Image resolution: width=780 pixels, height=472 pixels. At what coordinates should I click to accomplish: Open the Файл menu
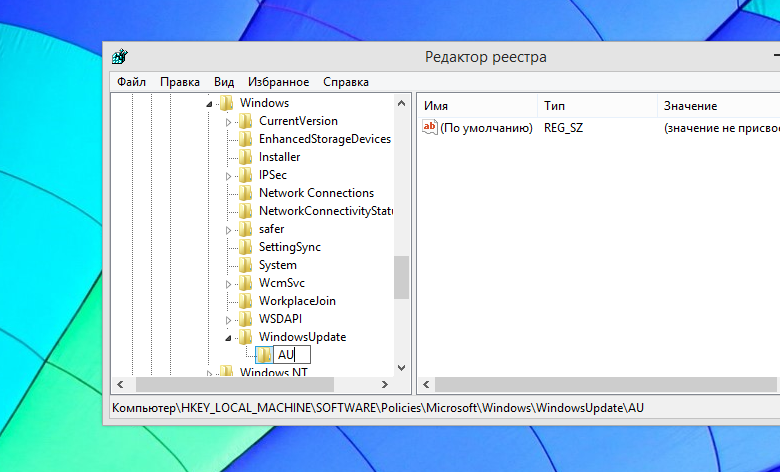pyautogui.click(x=131, y=82)
